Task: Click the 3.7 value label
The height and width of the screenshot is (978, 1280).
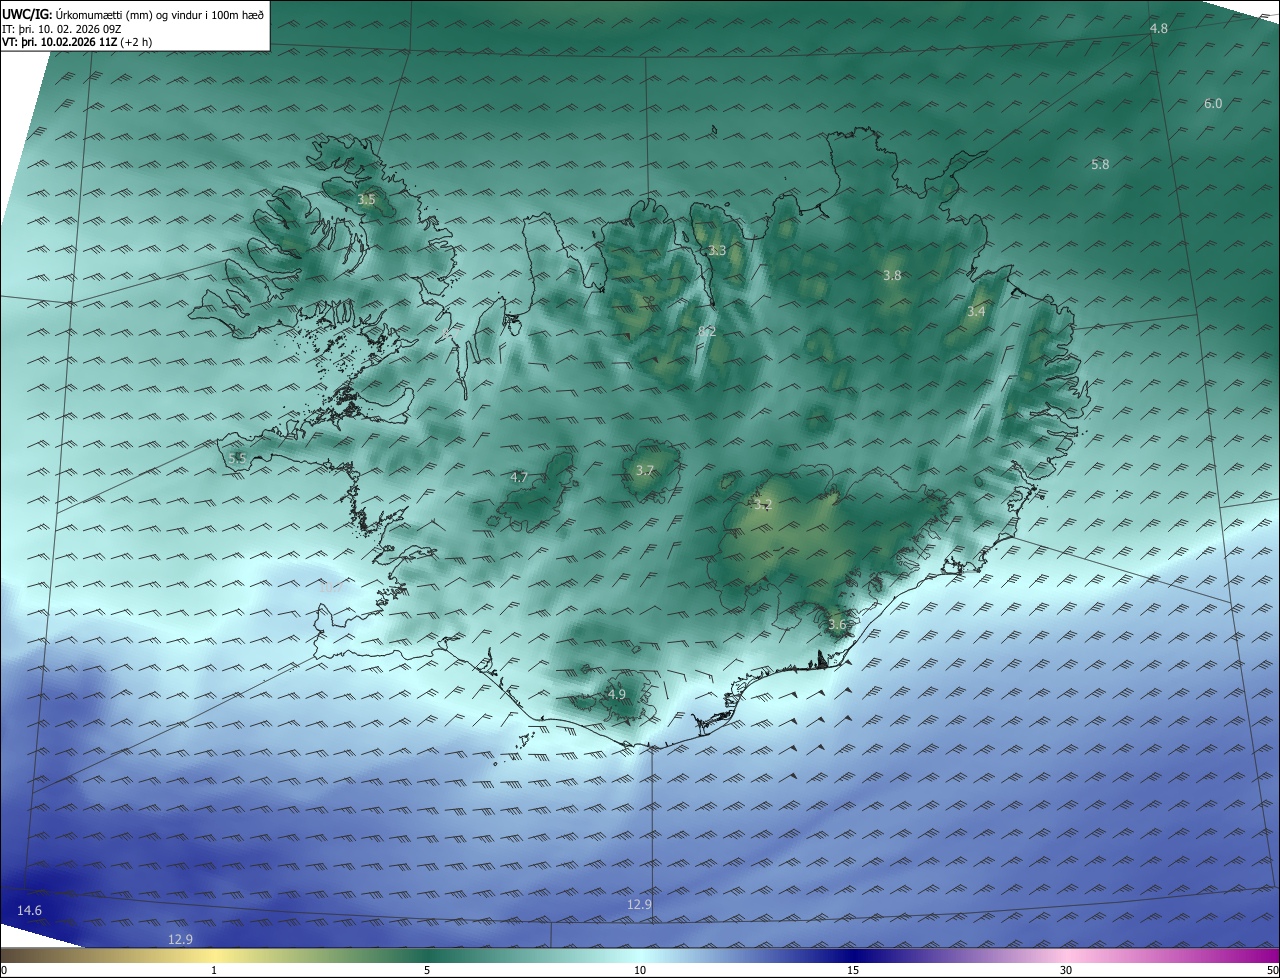Action: (x=644, y=471)
